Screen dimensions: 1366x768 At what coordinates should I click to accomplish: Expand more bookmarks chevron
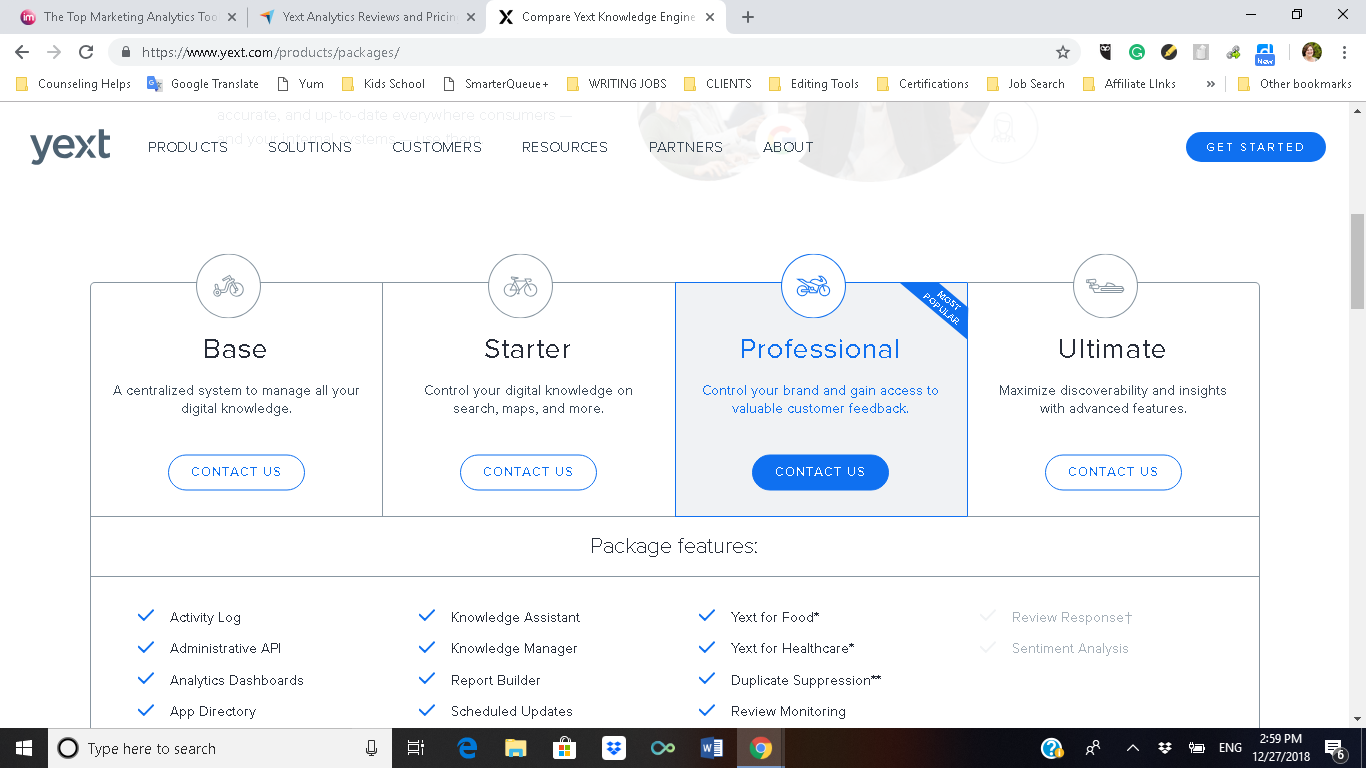[x=1211, y=84]
